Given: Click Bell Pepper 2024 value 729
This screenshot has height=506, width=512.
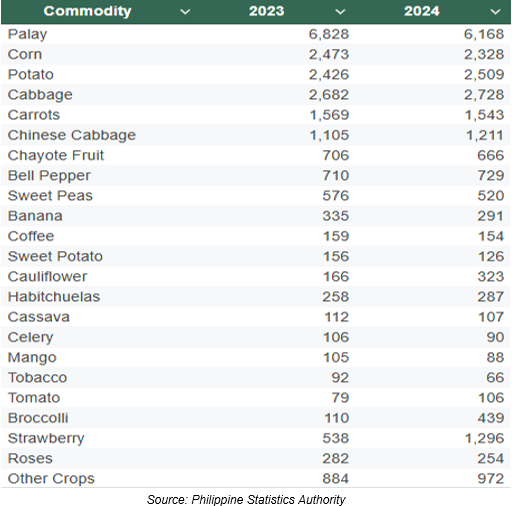Looking at the screenshot, I should pyautogui.click(x=491, y=176).
